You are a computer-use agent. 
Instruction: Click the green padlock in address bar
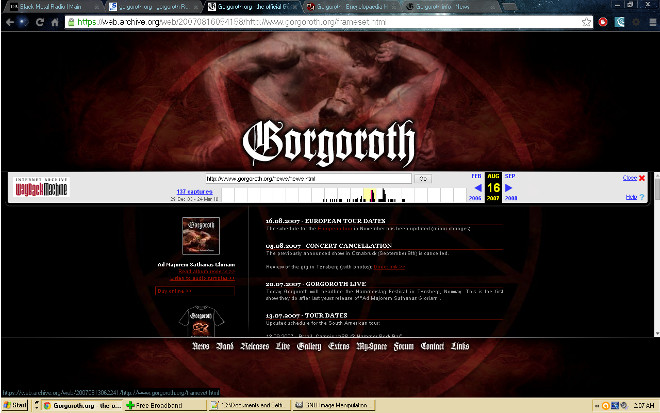point(71,22)
